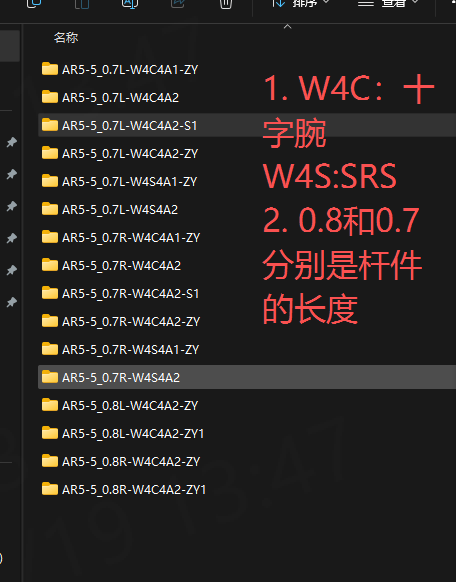Click the Copy toolbar icon
Viewport: 456px width, 582px height.
coord(34,4)
